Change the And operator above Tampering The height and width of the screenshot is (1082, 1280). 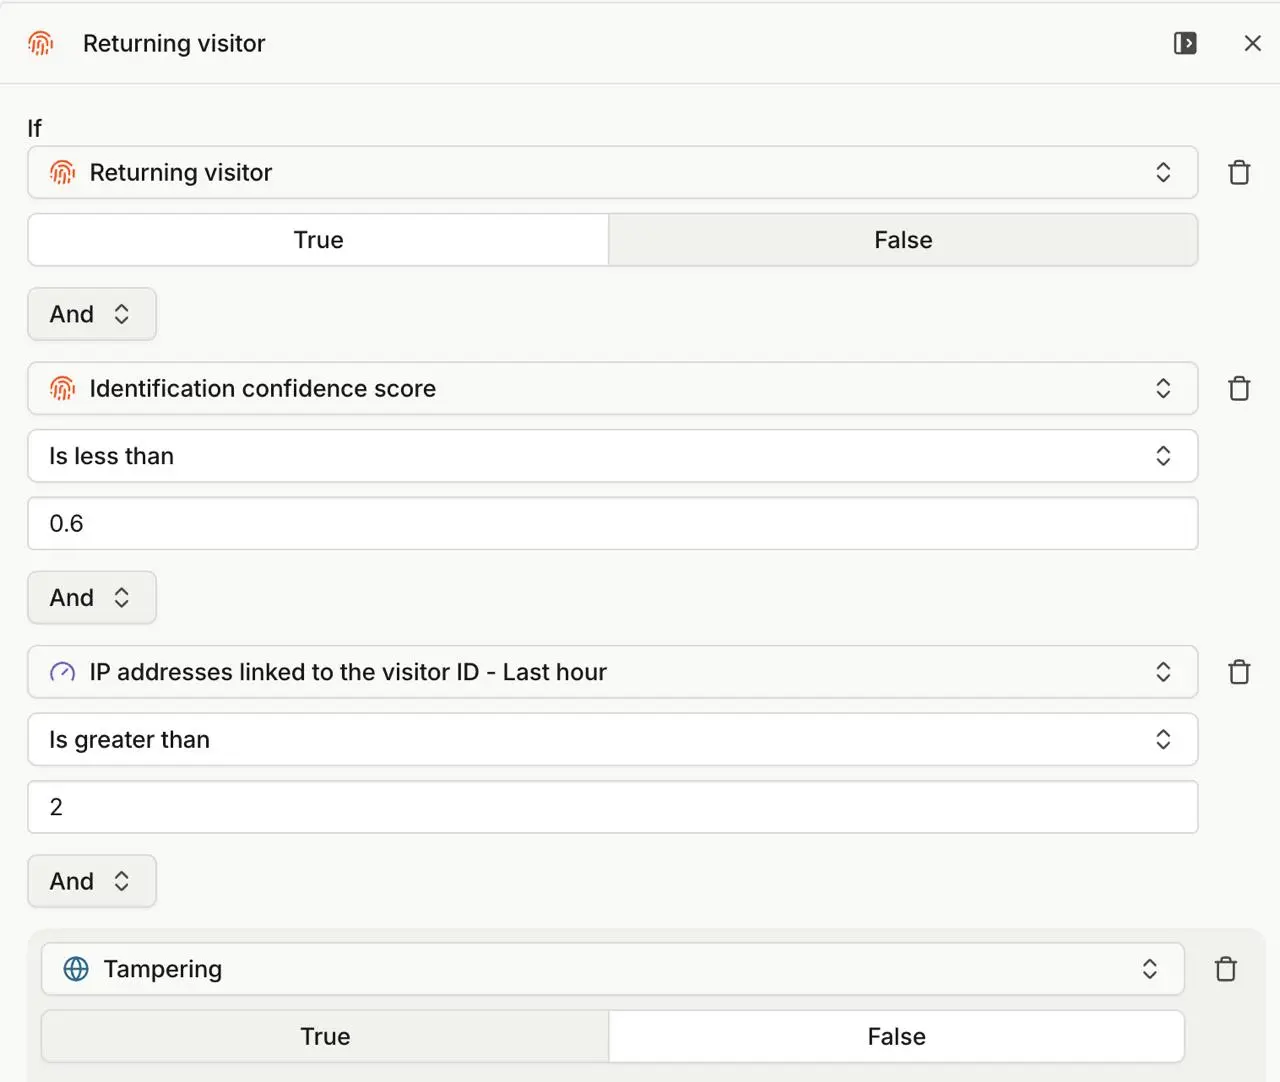point(91,881)
